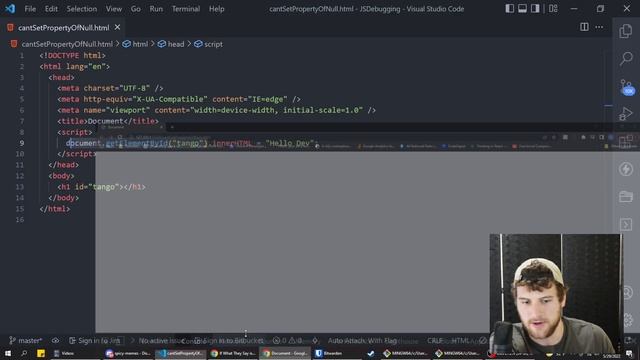The height and width of the screenshot is (360, 640).
Task: Open the File menu
Action: pyautogui.click(x=30, y=9)
